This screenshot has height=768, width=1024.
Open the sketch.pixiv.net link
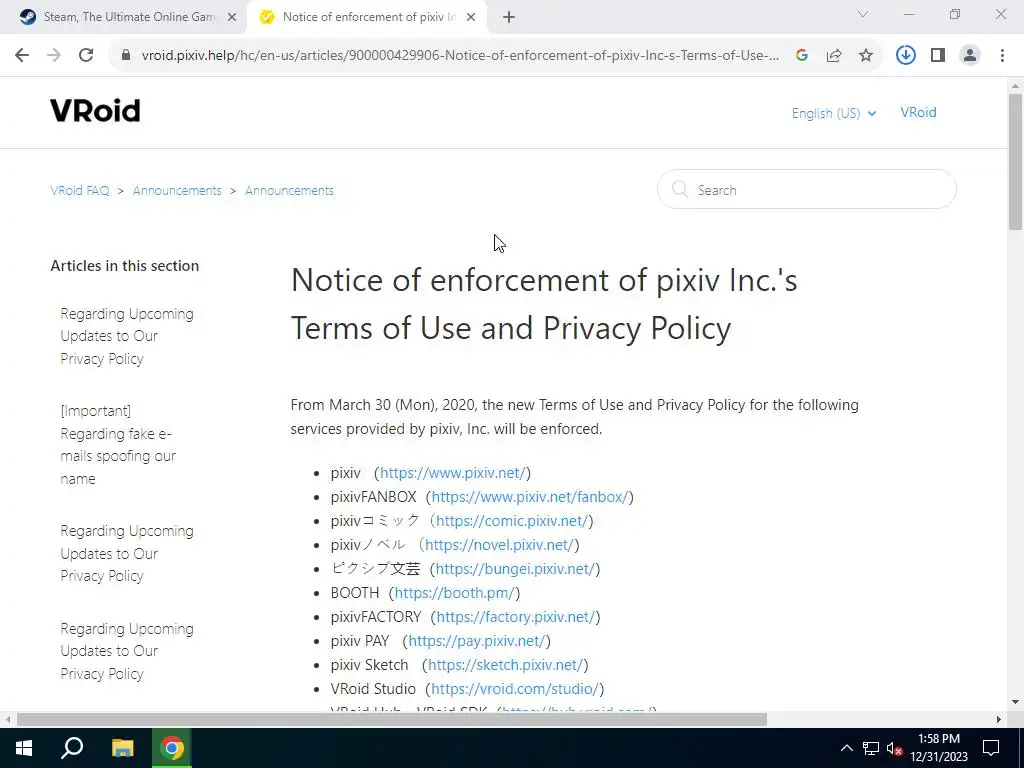tap(505, 665)
